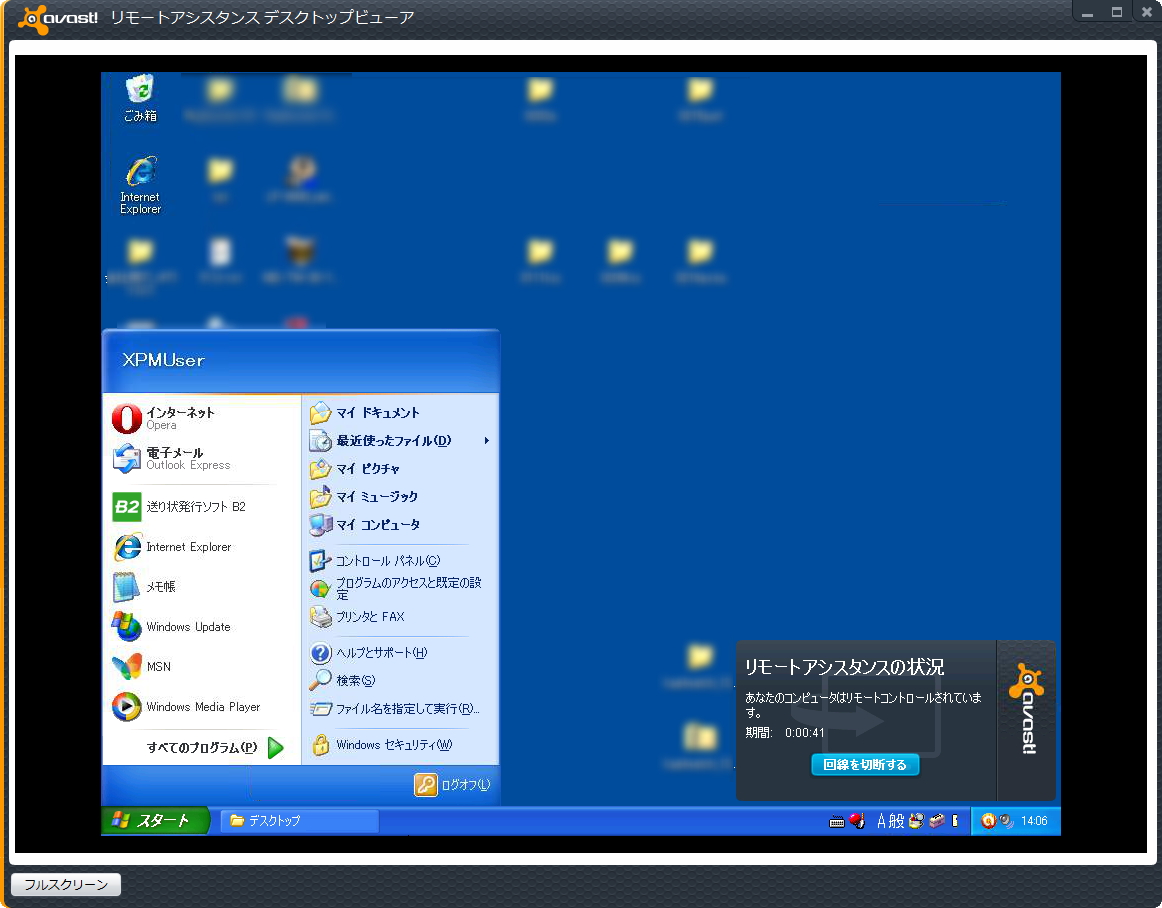Click the 般 conversion mode indicator
The height and width of the screenshot is (908, 1162).
pyautogui.click(x=897, y=821)
